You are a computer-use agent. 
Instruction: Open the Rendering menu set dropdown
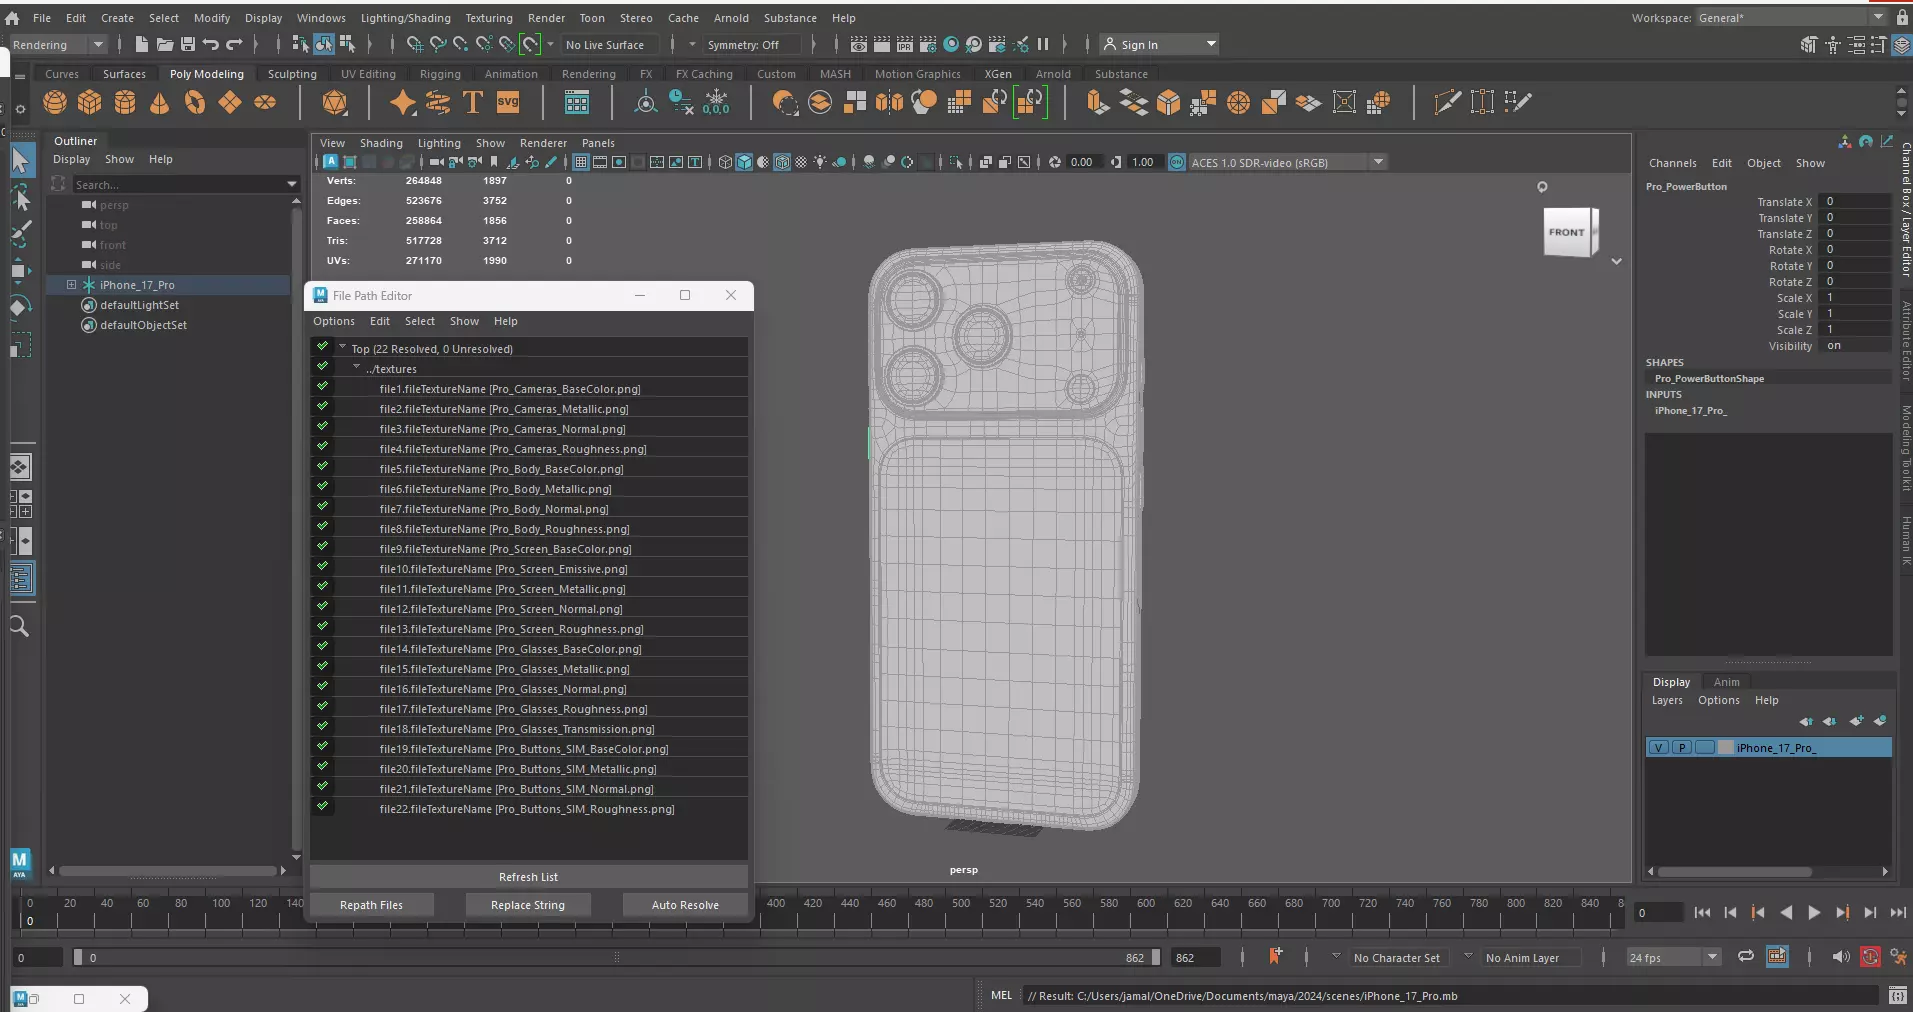coord(57,45)
